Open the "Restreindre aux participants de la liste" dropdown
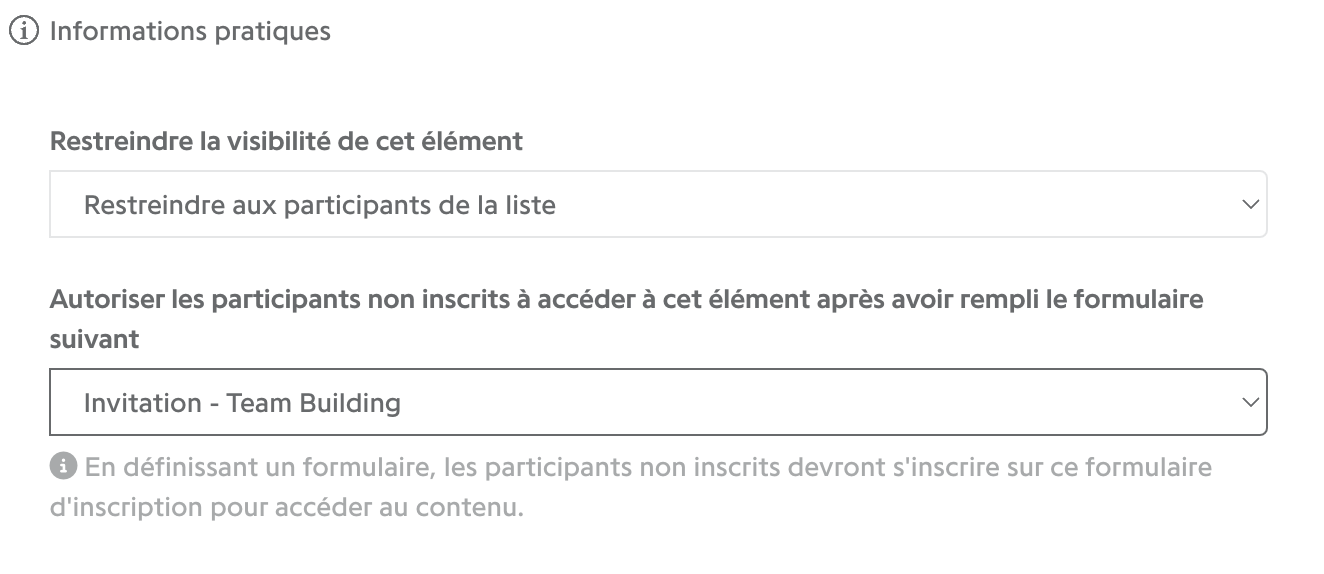1324x574 pixels. [x=658, y=204]
